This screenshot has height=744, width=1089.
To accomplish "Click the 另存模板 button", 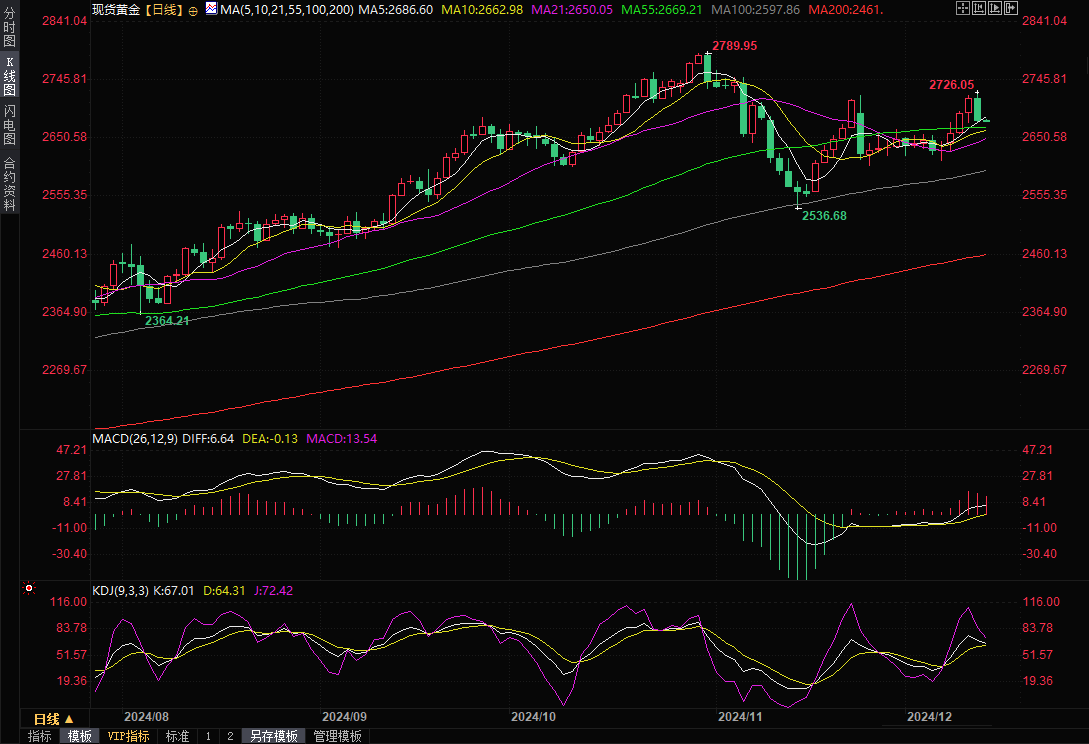I will pos(274,736).
